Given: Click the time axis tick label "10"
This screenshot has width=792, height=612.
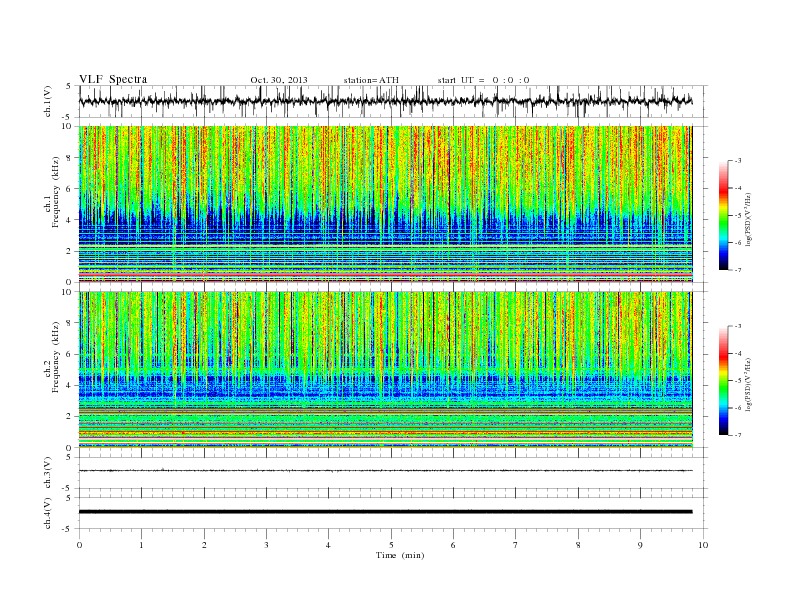Looking at the screenshot, I should pyautogui.click(x=703, y=545).
